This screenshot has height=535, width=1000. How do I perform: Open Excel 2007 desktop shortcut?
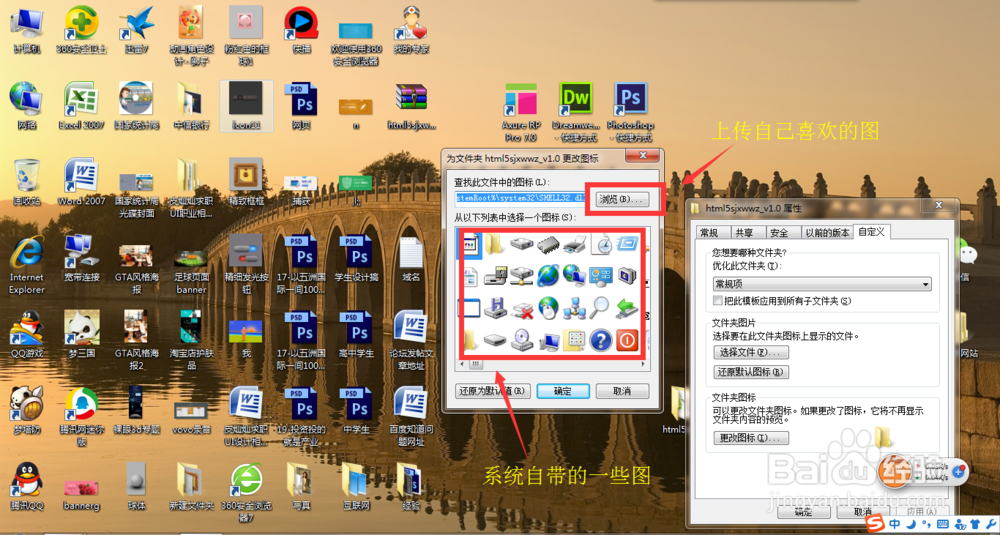click(81, 106)
